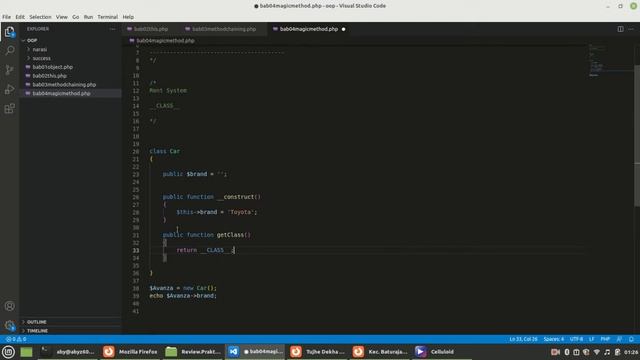Click line number 33 in the gutter
The width and height of the screenshot is (640, 360).
pyautogui.click(x=136, y=250)
